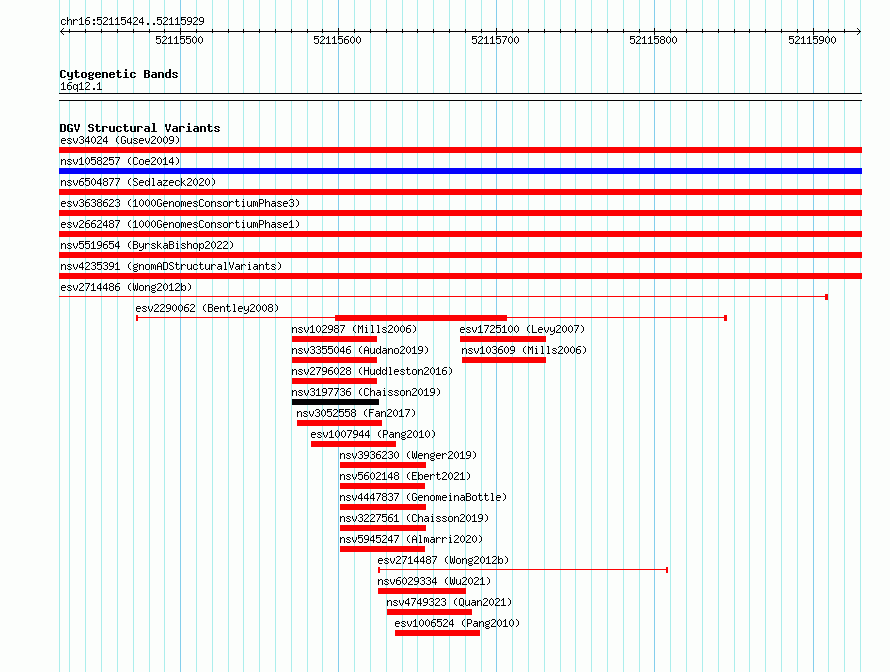Viewport: 890px width, 672px height.
Task: Select the black nsv3197736 variant bar
Action: (x=335, y=402)
